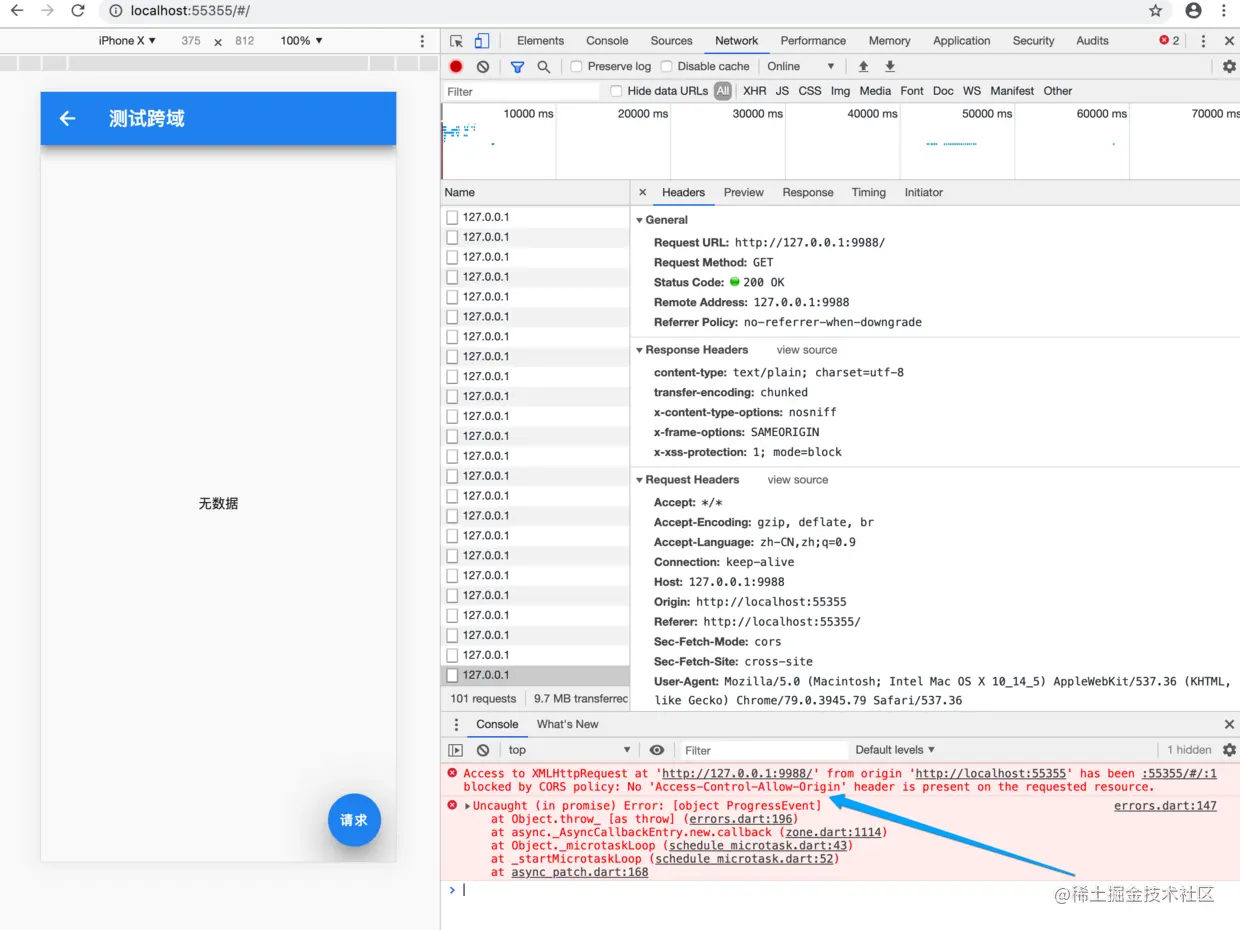The width and height of the screenshot is (1240, 930).
Task: Click the browser forward arrow
Action: [x=47, y=11]
